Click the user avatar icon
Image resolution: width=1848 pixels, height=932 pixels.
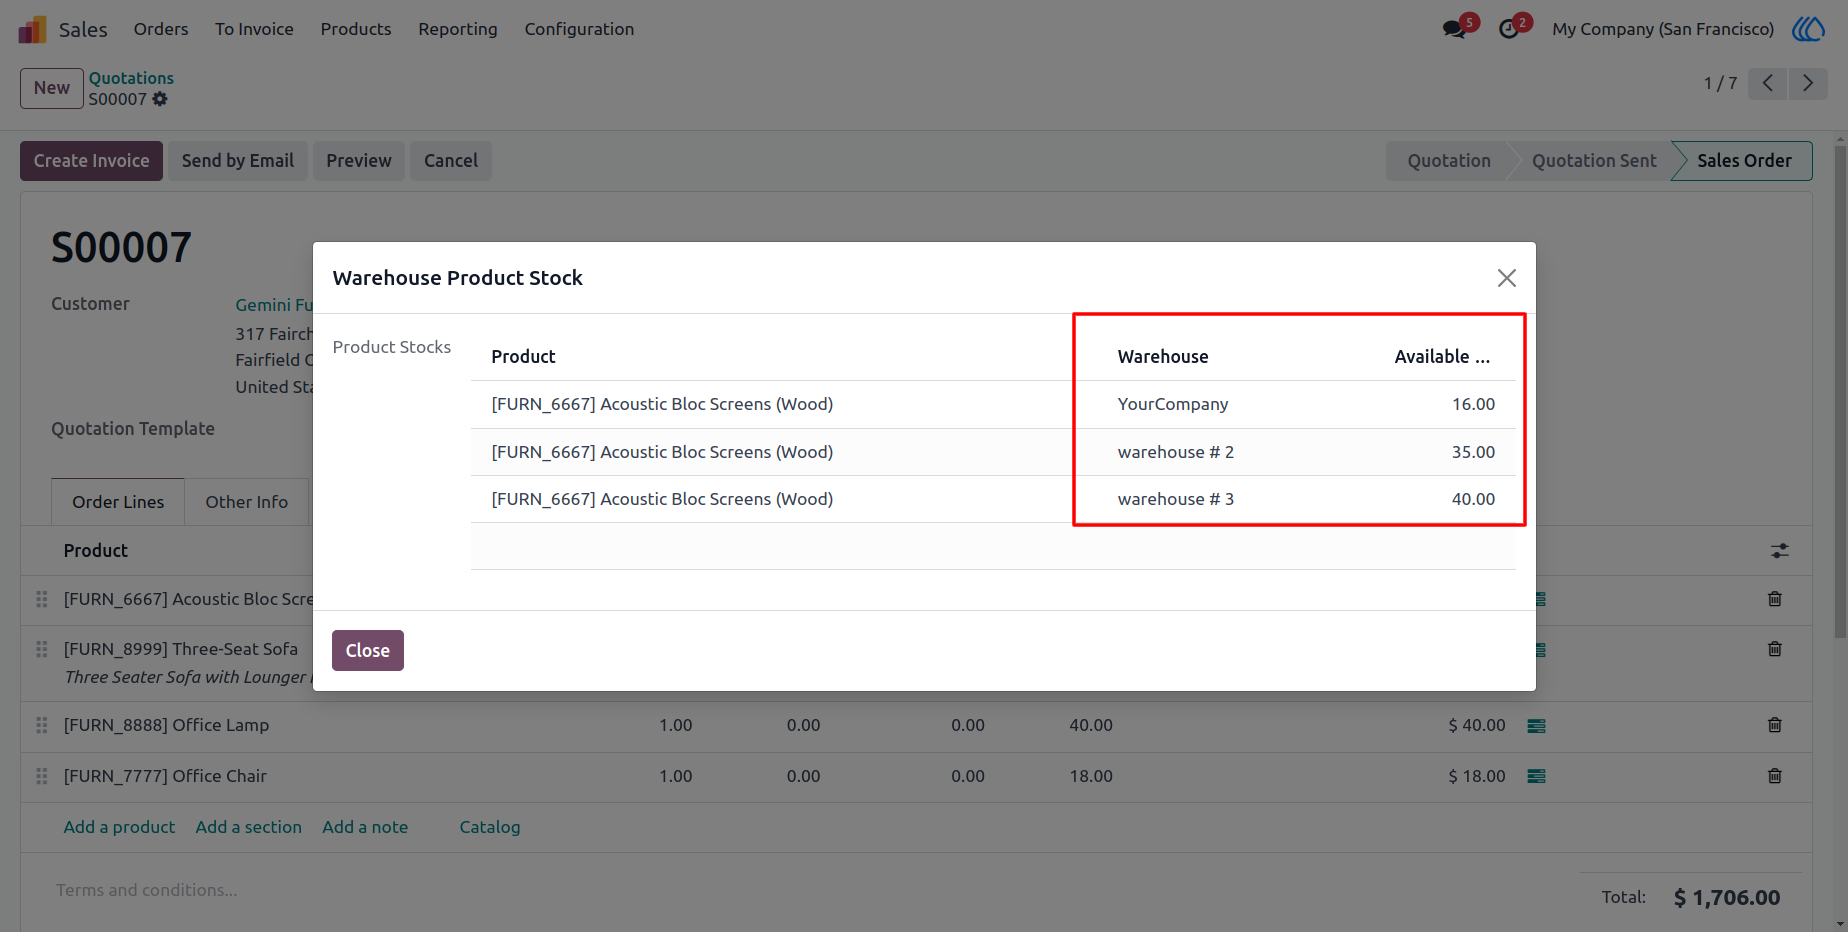[x=1808, y=29]
